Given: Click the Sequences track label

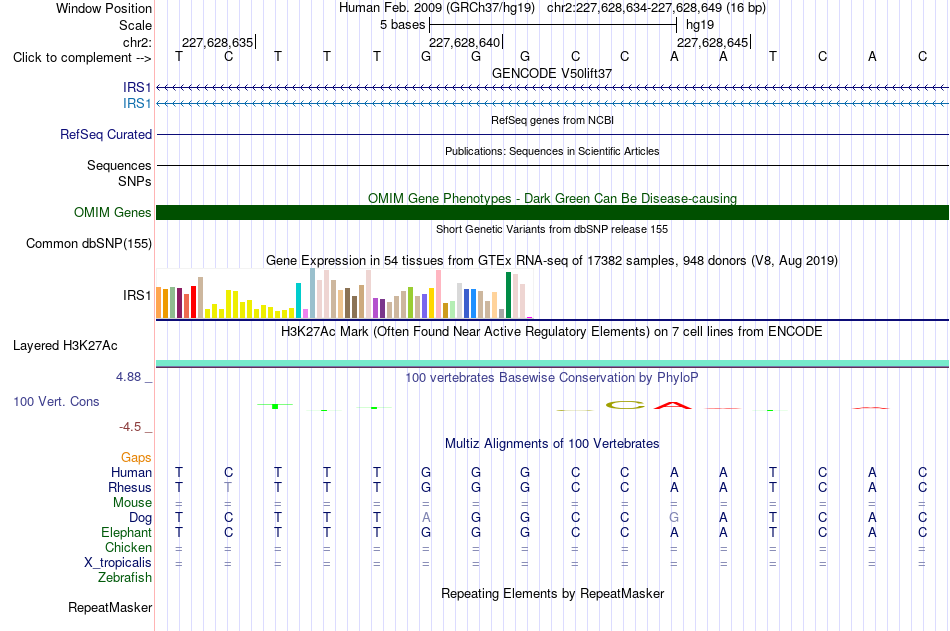Looking at the screenshot, I should [119, 165].
